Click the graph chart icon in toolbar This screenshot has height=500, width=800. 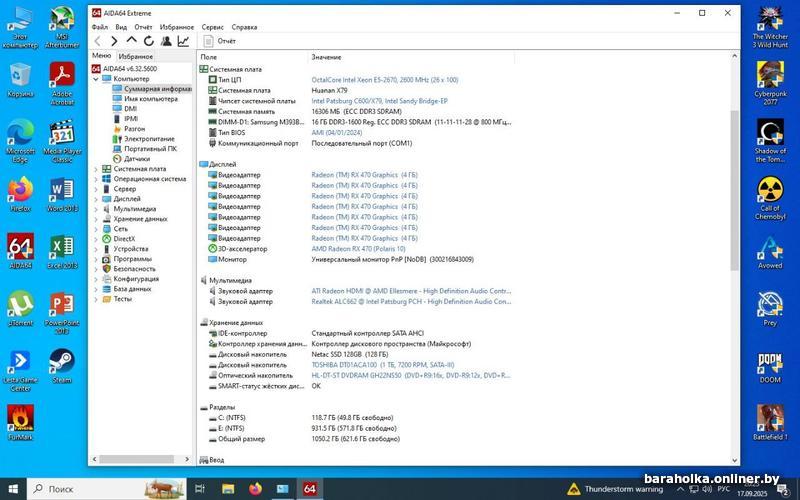[x=183, y=41]
